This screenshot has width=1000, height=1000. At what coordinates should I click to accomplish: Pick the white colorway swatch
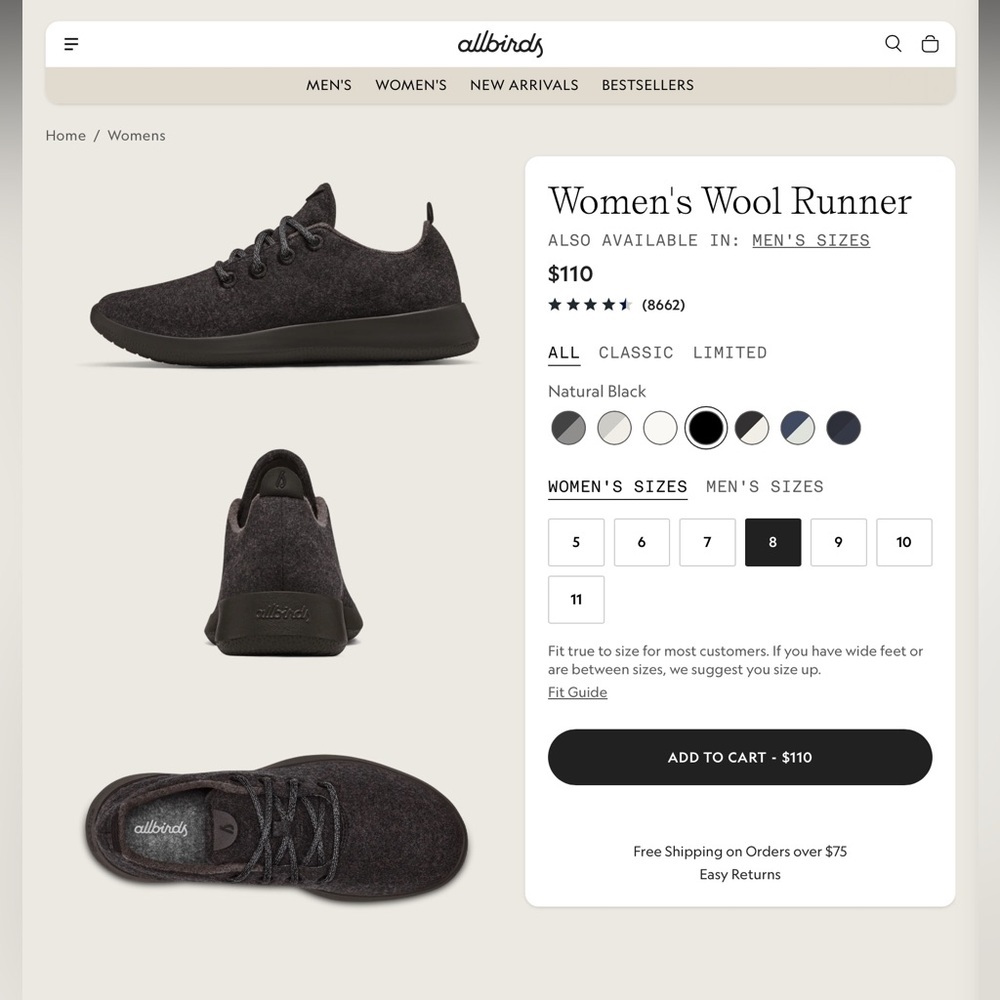[660, 428]
